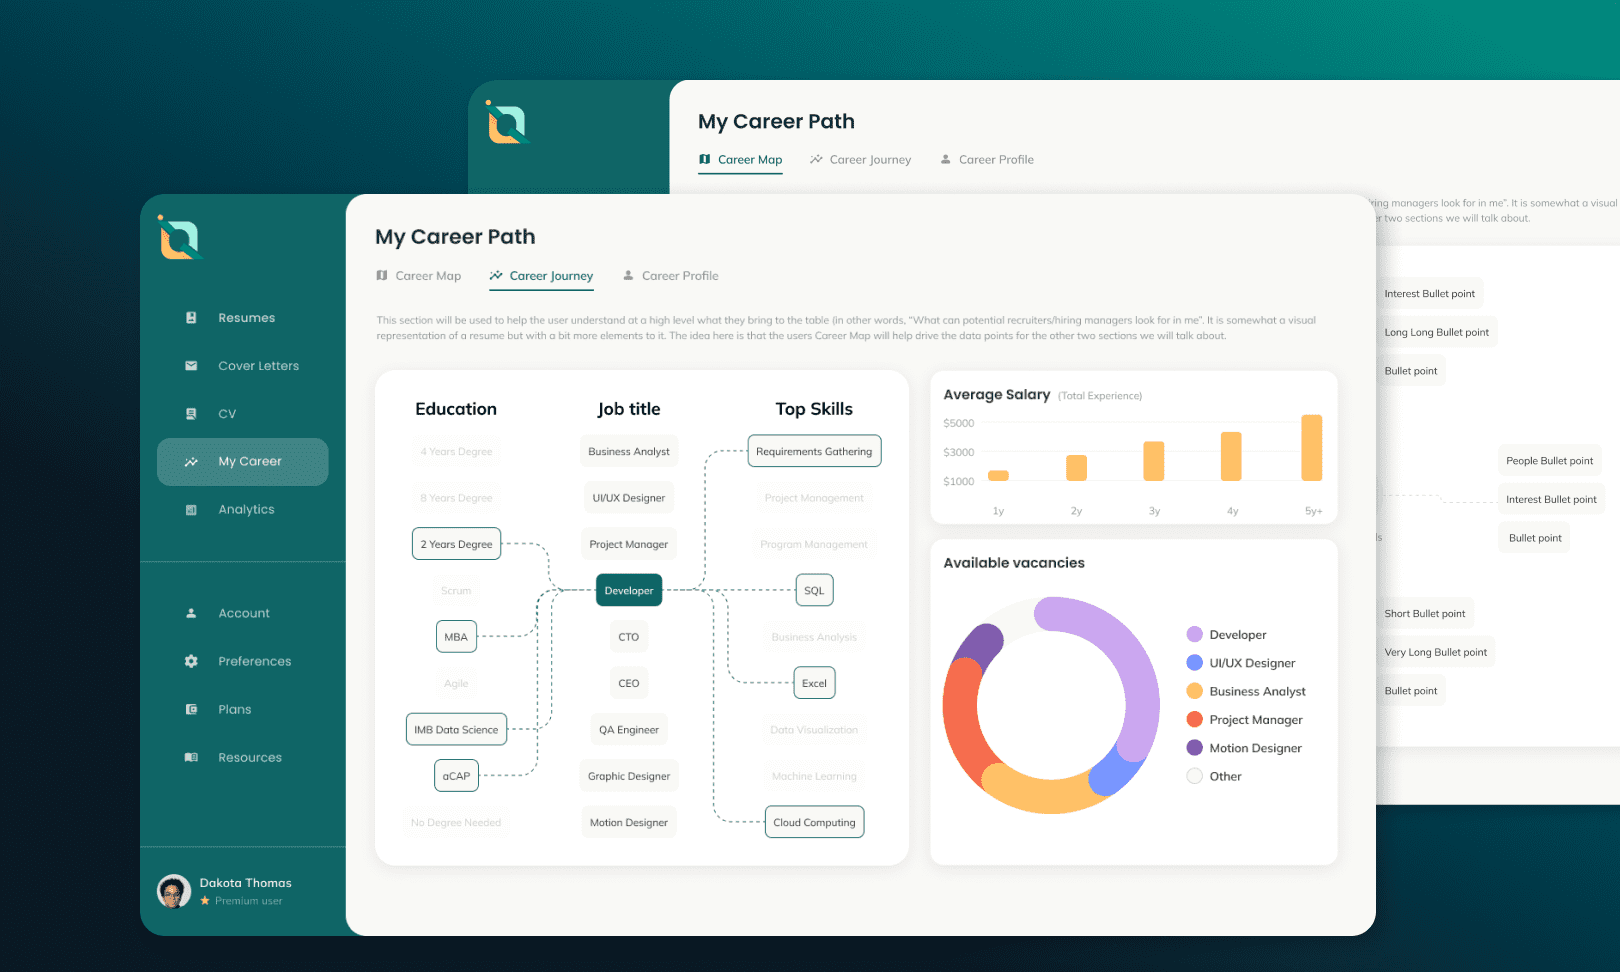This screenshot has width=1620, height=972.
Task: Click the Data Visualization faded skill
Action: click(814, 730)
